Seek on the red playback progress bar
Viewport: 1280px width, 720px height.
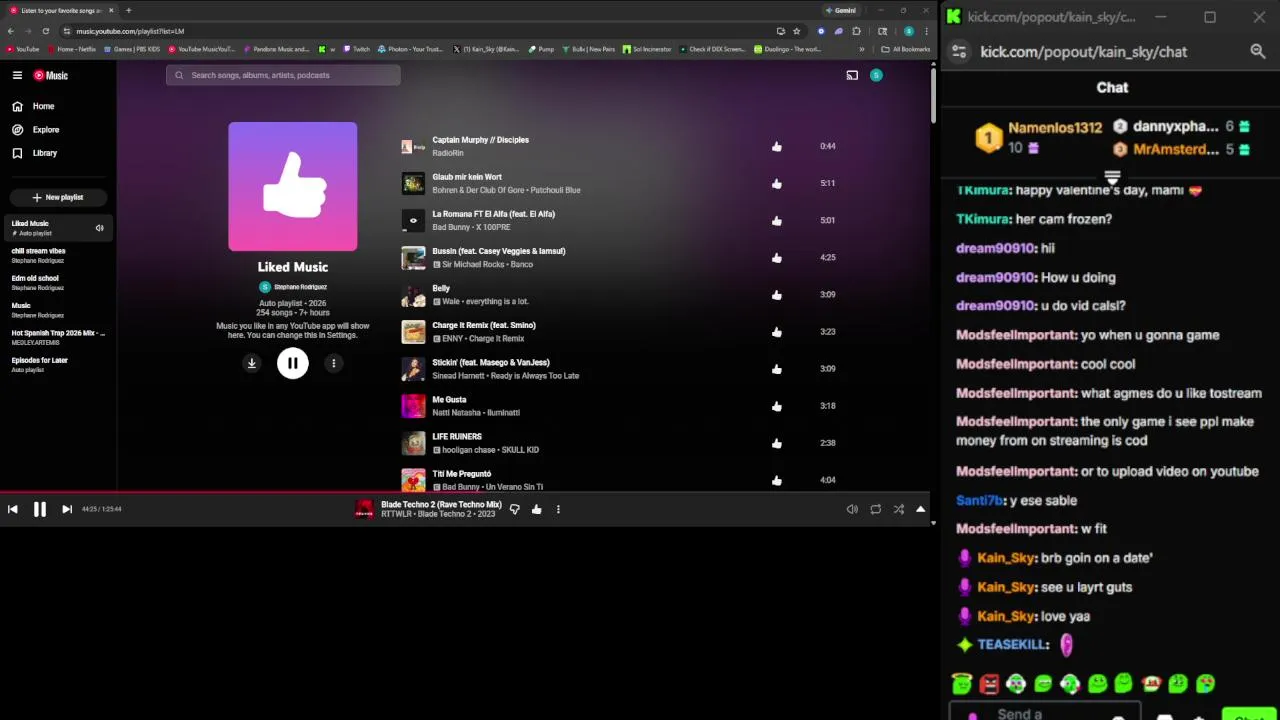point(467,492)
